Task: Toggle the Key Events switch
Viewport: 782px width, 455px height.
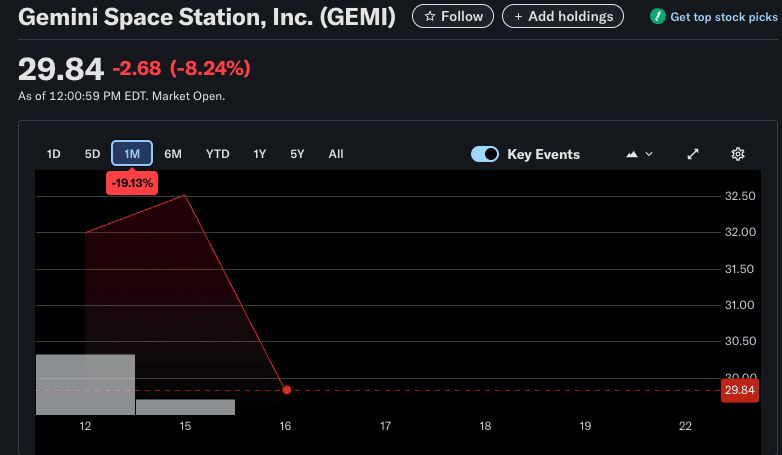Action: (x=485, y=154)
